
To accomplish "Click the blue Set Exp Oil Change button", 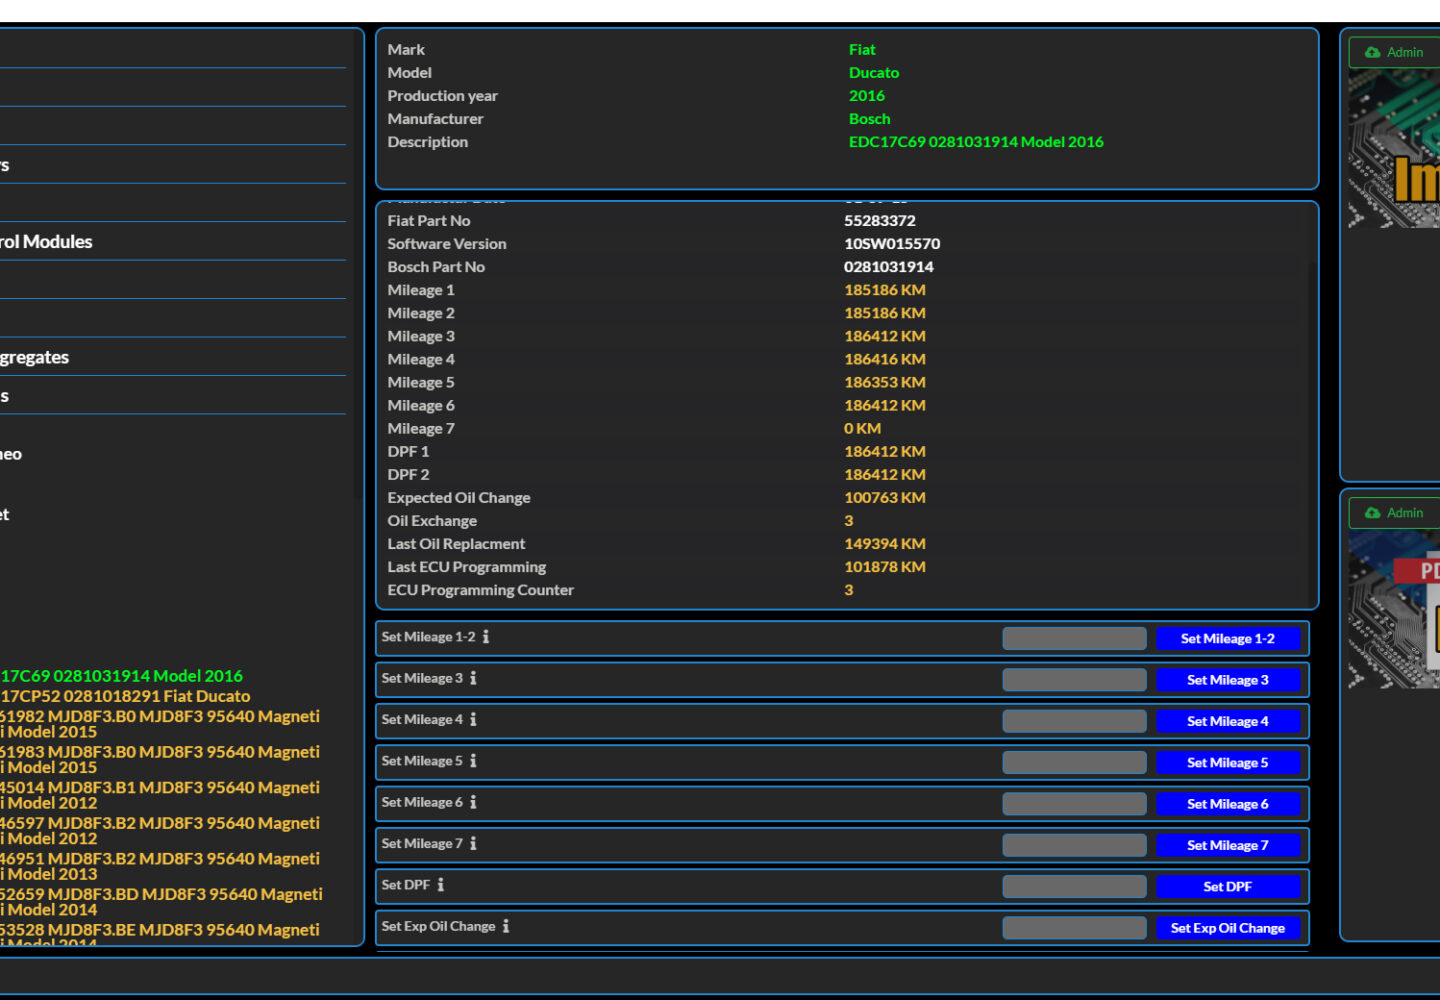I will point(1227,928).
